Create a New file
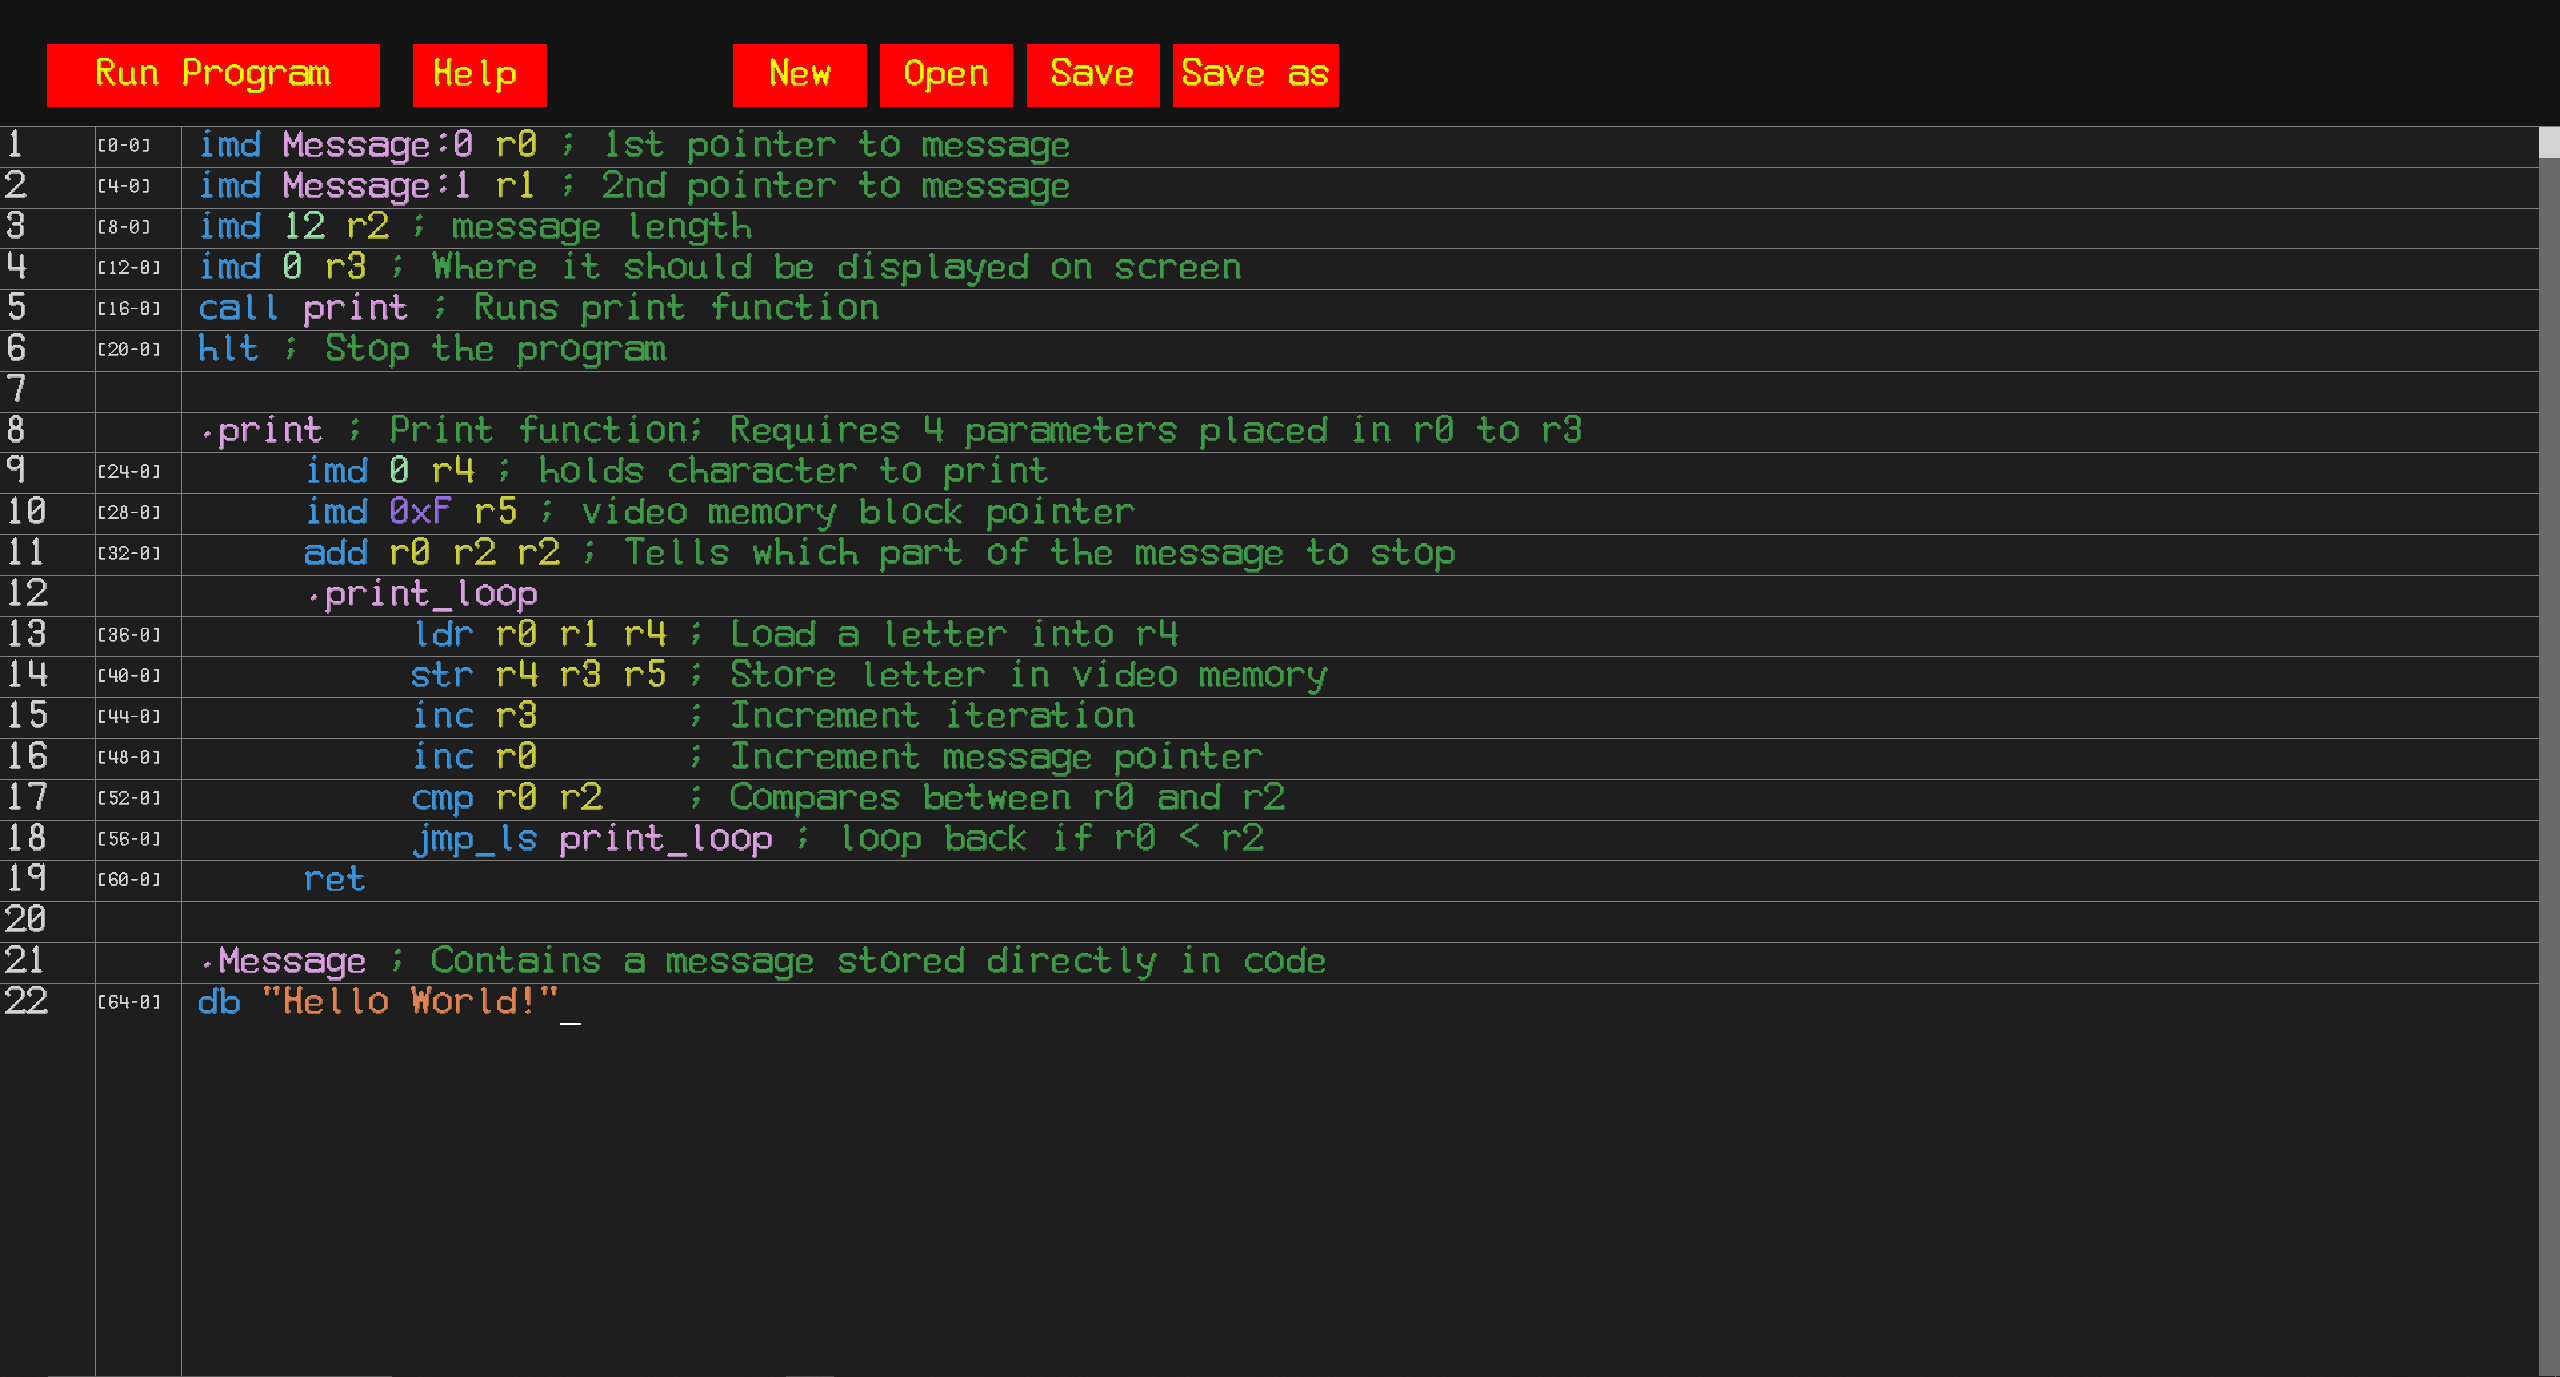2560x1377 pixels. (799, 74)
